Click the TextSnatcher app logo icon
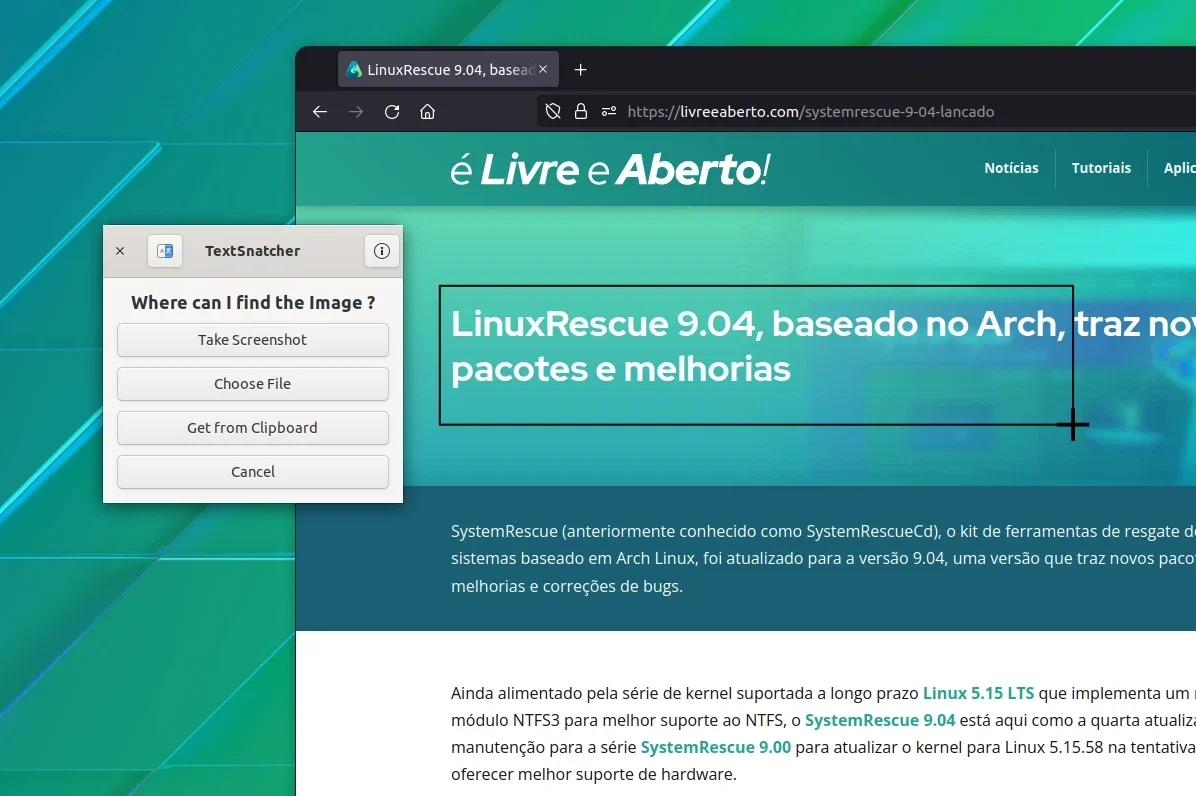This screenshot has height=796, width=1196. pos(165,251)
